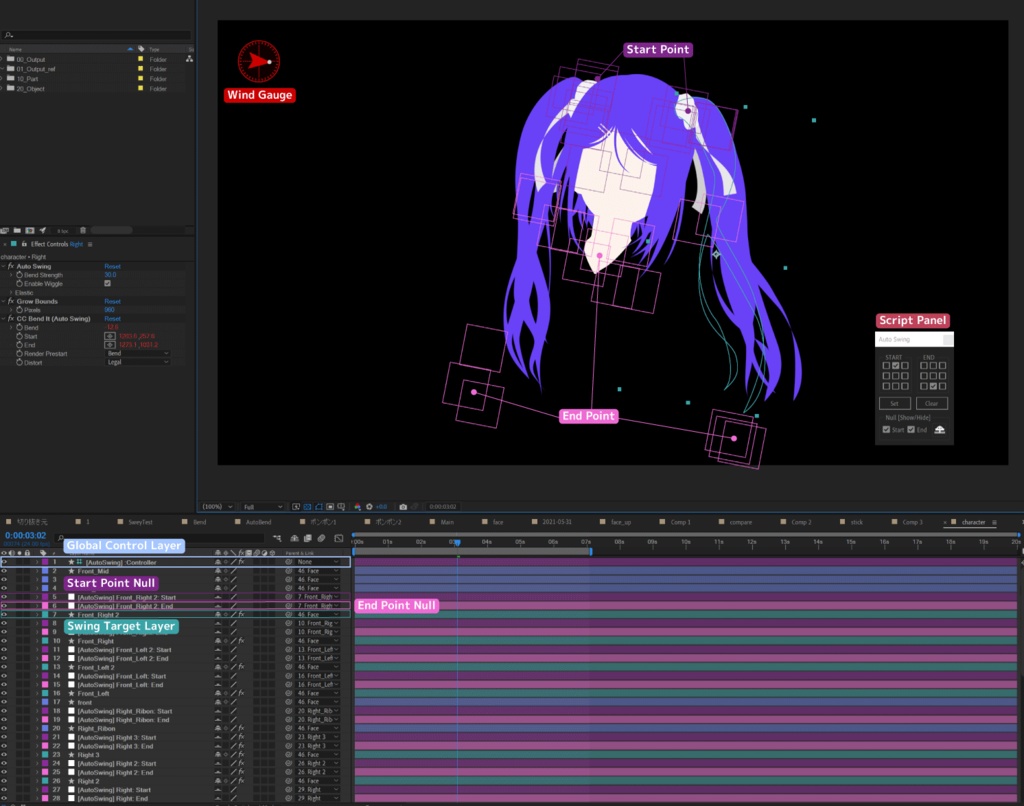This screenshot has width=1024, height=806.
Task: Click the Clear button in script panel
Action: click(x=931, y=403)
